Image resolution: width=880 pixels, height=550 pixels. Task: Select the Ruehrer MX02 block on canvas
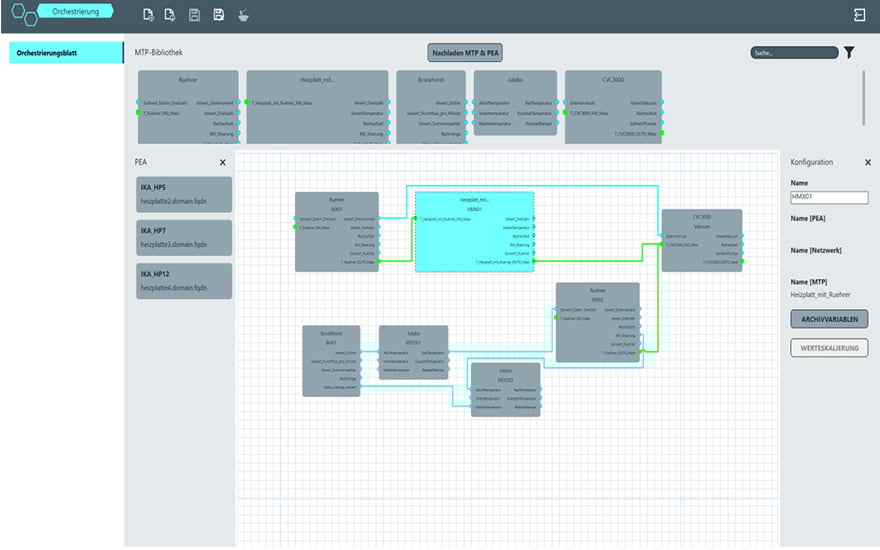598,322
